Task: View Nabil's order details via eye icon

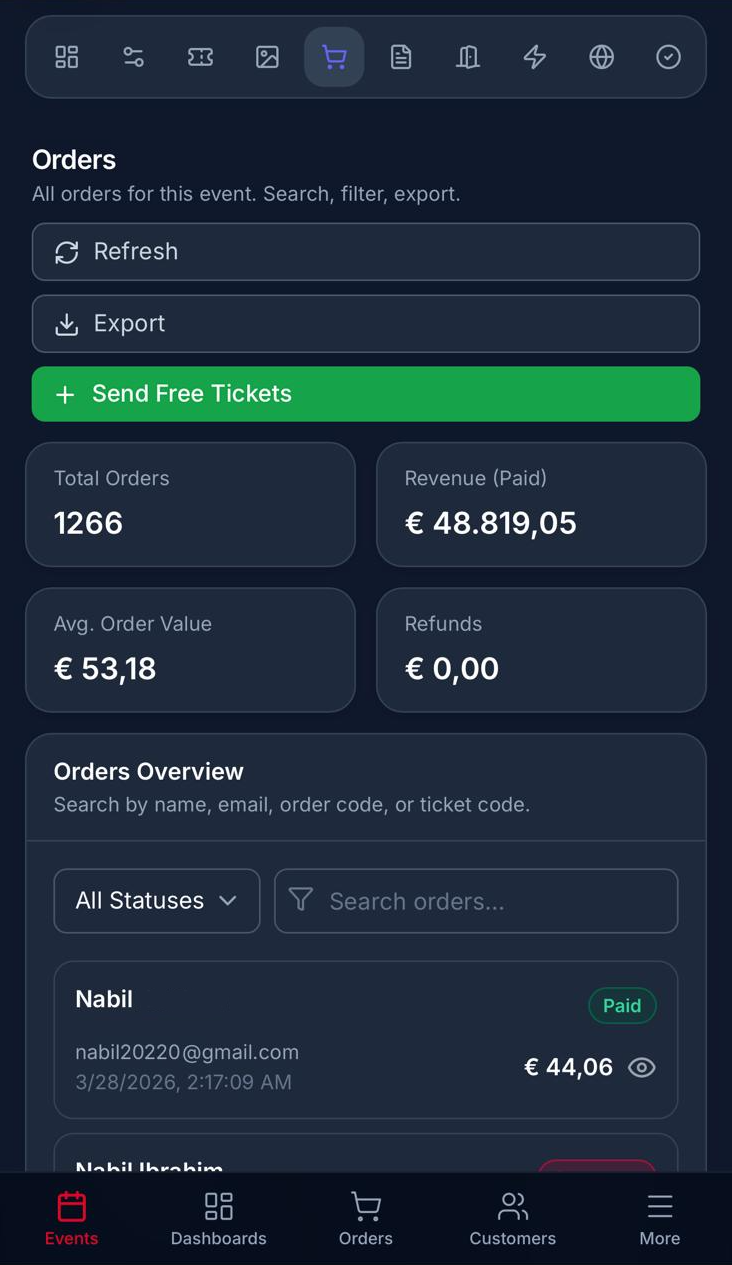Action: coord(641,1068)
